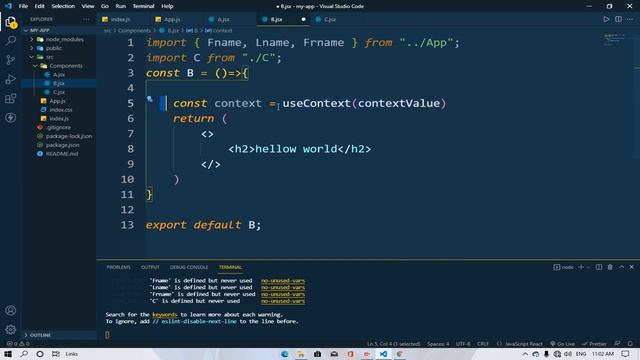The height and width of the screenshot is (360, 640).
Task: Click the keywords link in terminal
Action: point(164,315)
